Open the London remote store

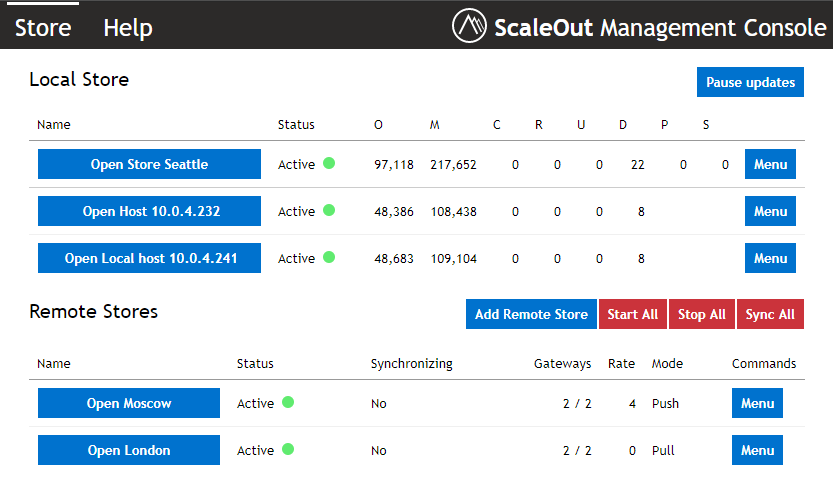tap(129, 450)
